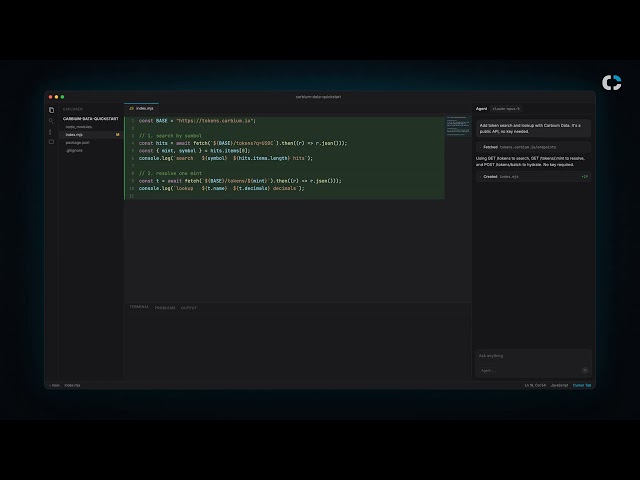640x480 pixels.
Task: Open the Search magnifier icon in activity bar
Action: point(51,121)
